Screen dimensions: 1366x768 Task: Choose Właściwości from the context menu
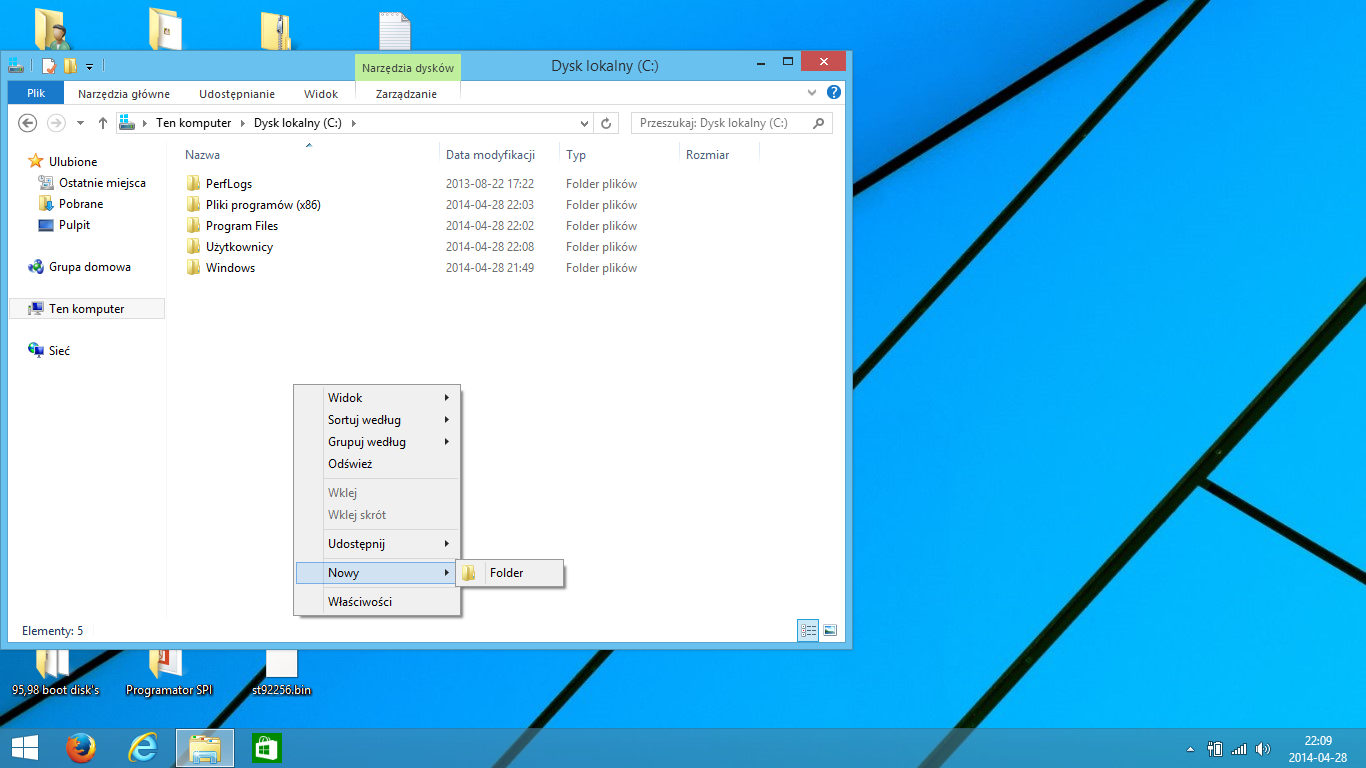click(x=360, y=602)
